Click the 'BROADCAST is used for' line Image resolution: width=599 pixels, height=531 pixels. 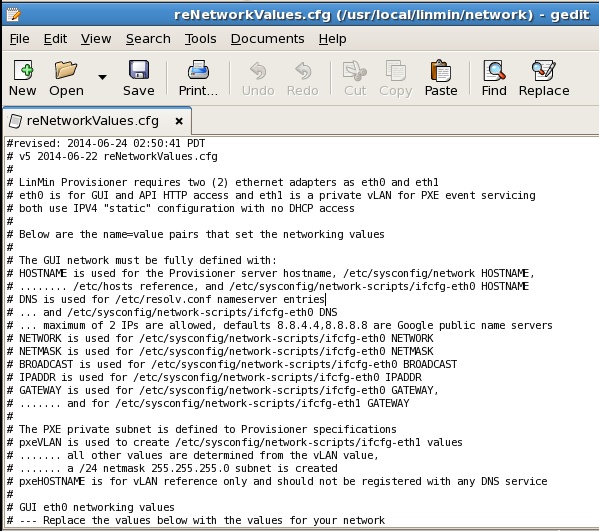point(232,364)
